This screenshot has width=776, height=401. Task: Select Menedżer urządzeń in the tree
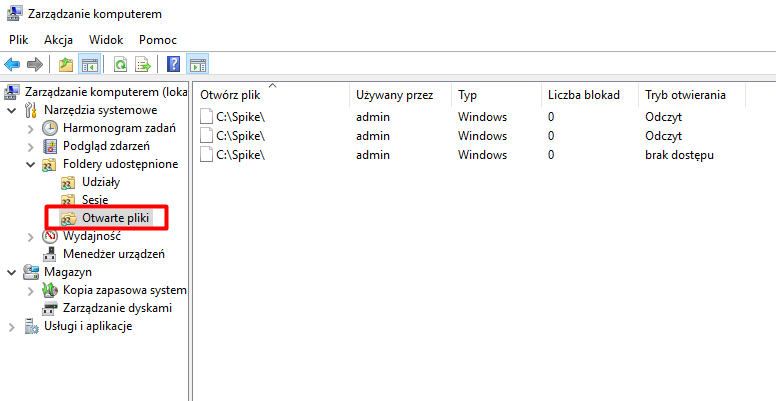(113, 254)
